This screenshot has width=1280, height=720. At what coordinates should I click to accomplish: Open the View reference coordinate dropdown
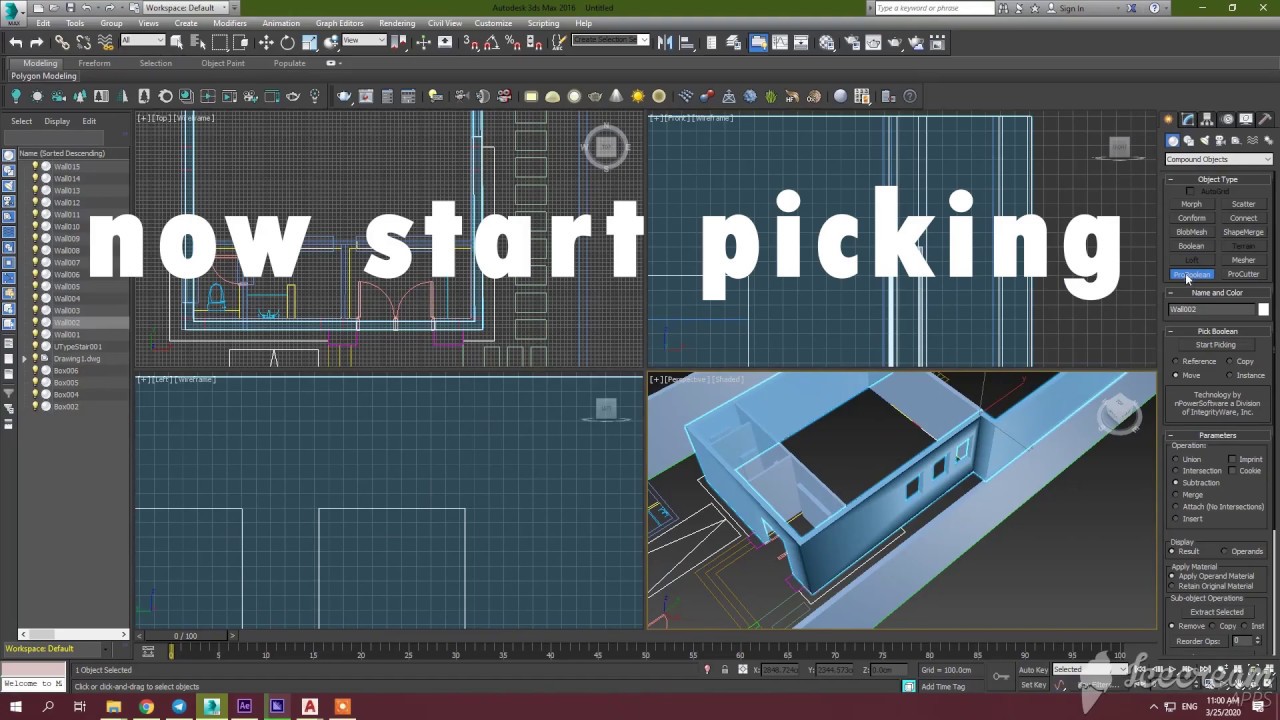coord(364,41)
